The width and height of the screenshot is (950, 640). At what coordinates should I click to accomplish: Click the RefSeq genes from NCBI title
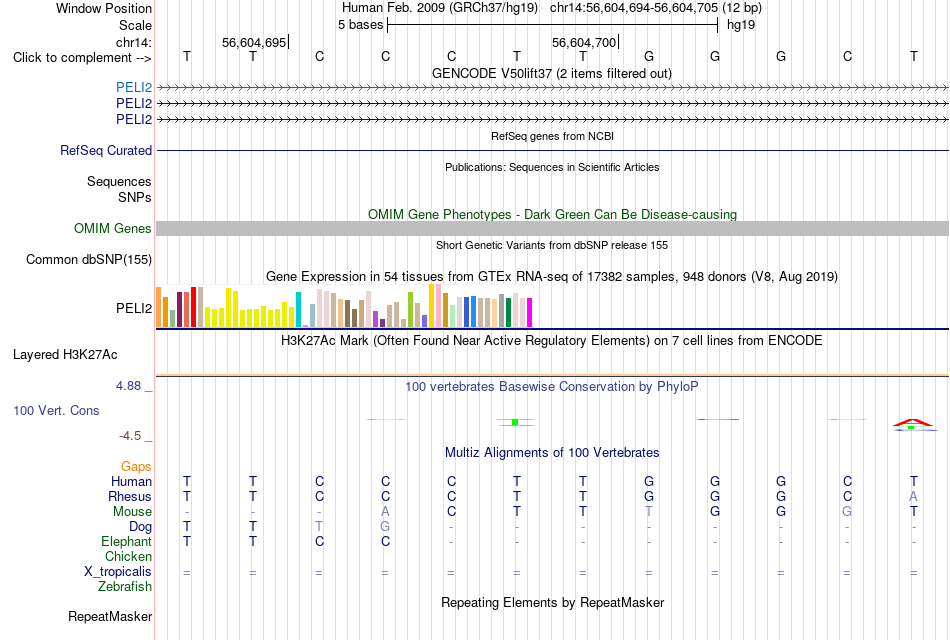552,136
